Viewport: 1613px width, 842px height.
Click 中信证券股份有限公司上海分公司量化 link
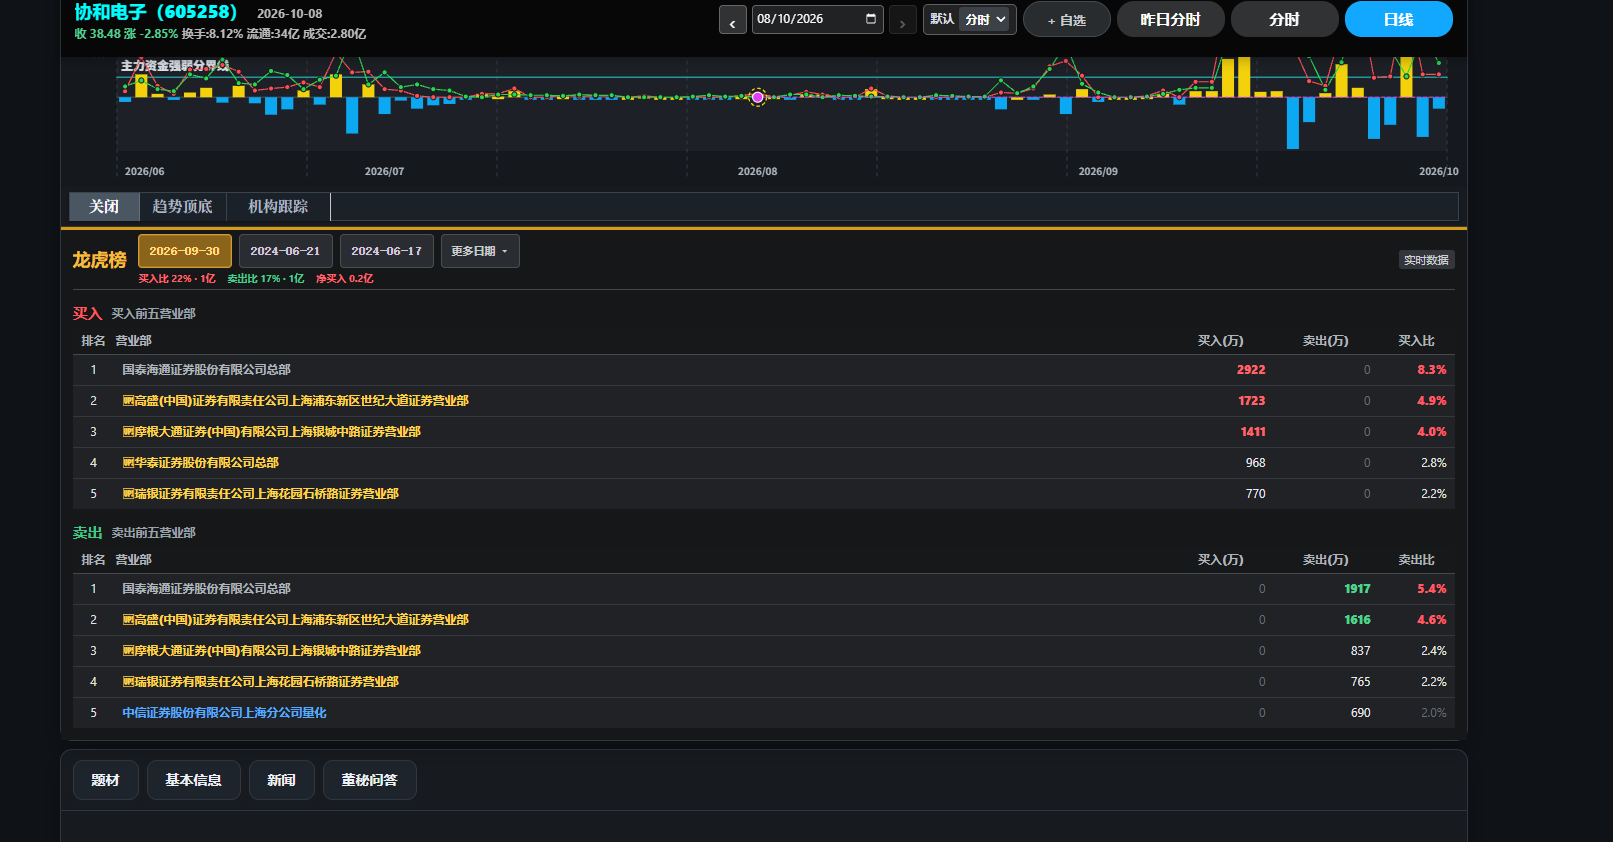tap(224, 713)
